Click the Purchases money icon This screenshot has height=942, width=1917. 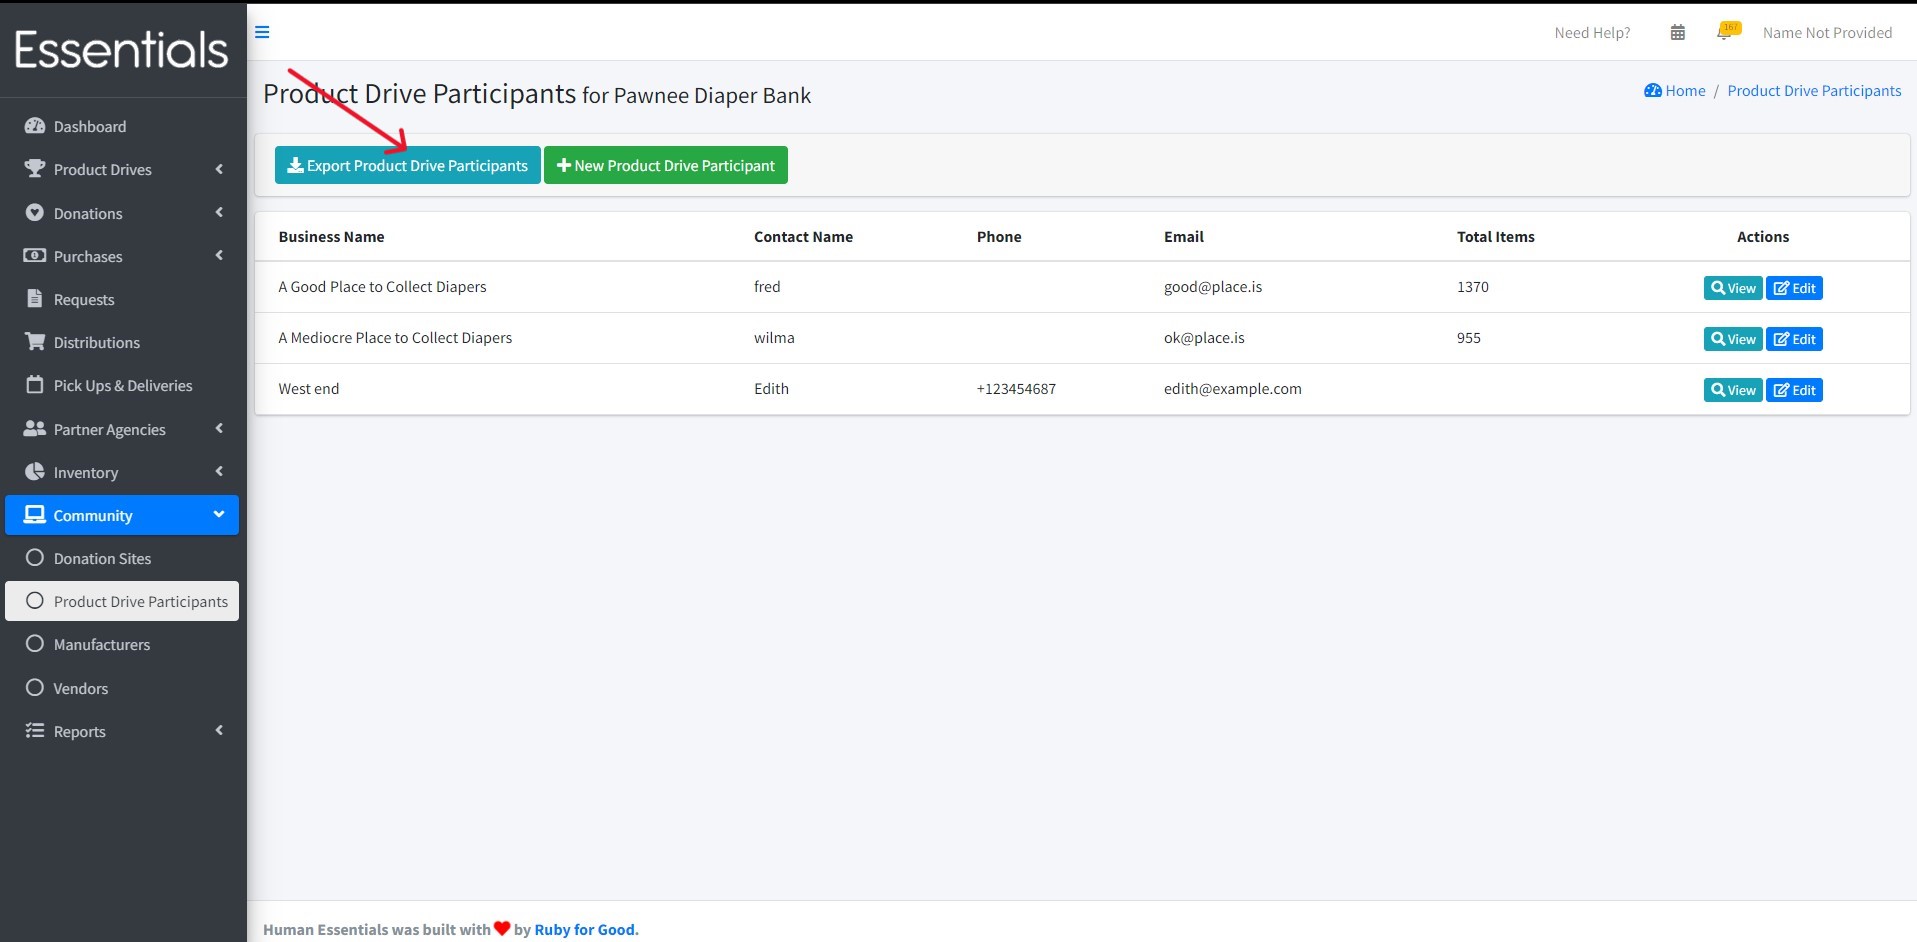point(35,256)
